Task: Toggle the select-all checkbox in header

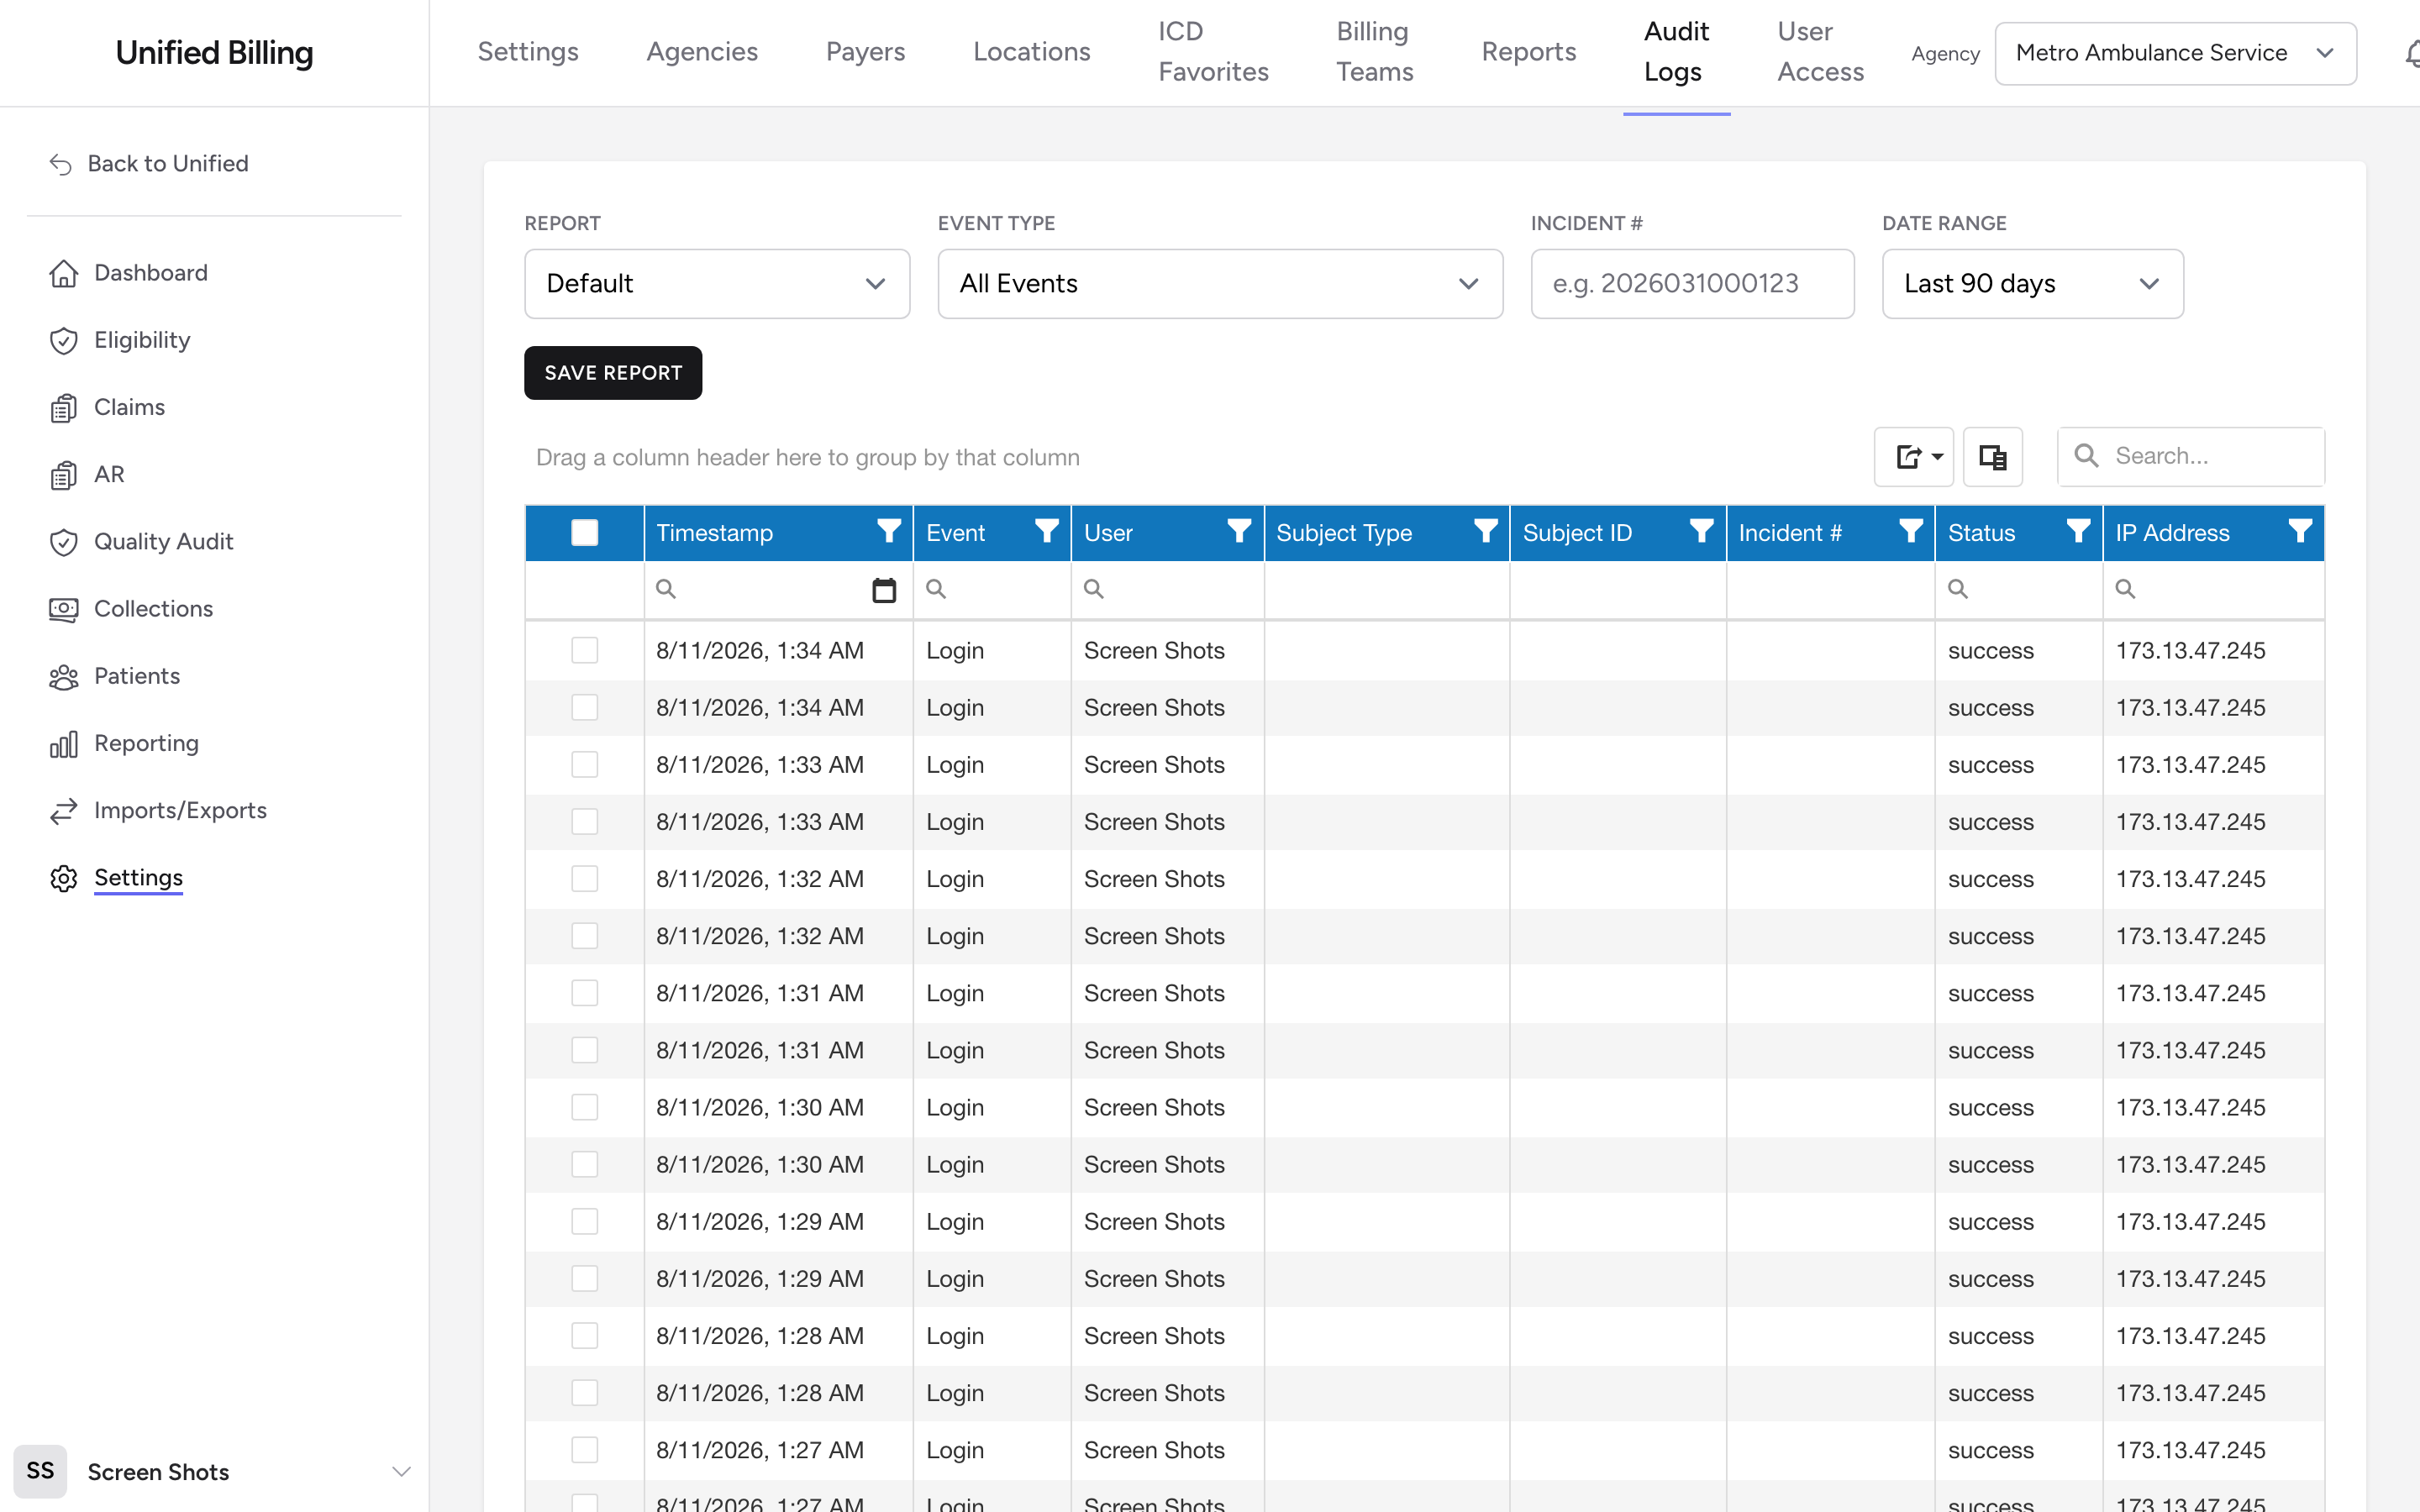Action: pos(585,533)
